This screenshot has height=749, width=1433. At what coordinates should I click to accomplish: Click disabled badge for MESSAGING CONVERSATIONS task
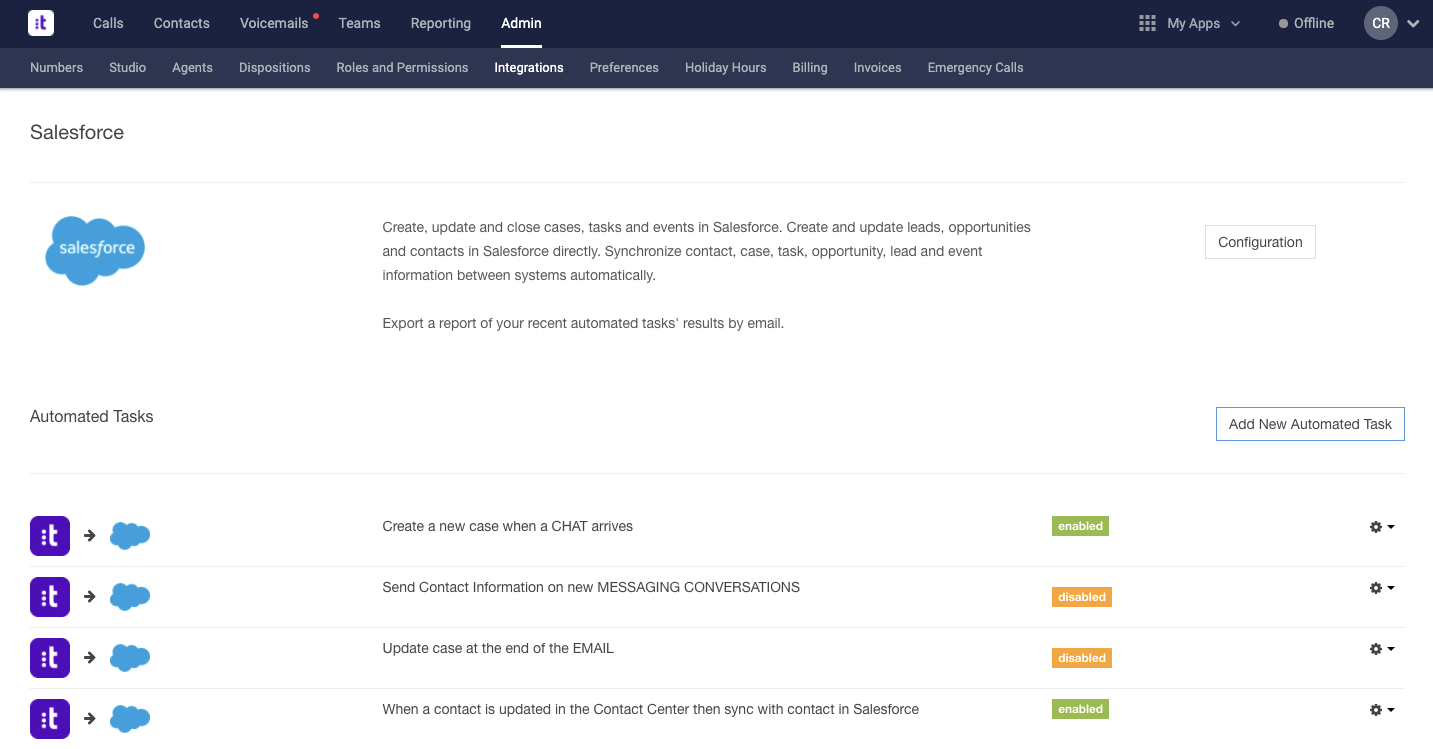click(1082, 597)
